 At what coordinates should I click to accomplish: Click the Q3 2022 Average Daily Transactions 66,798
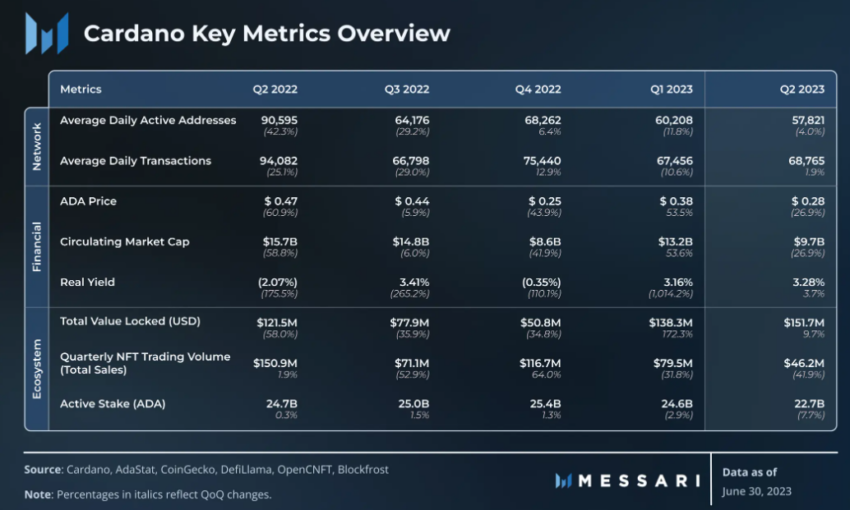[411, 161]
